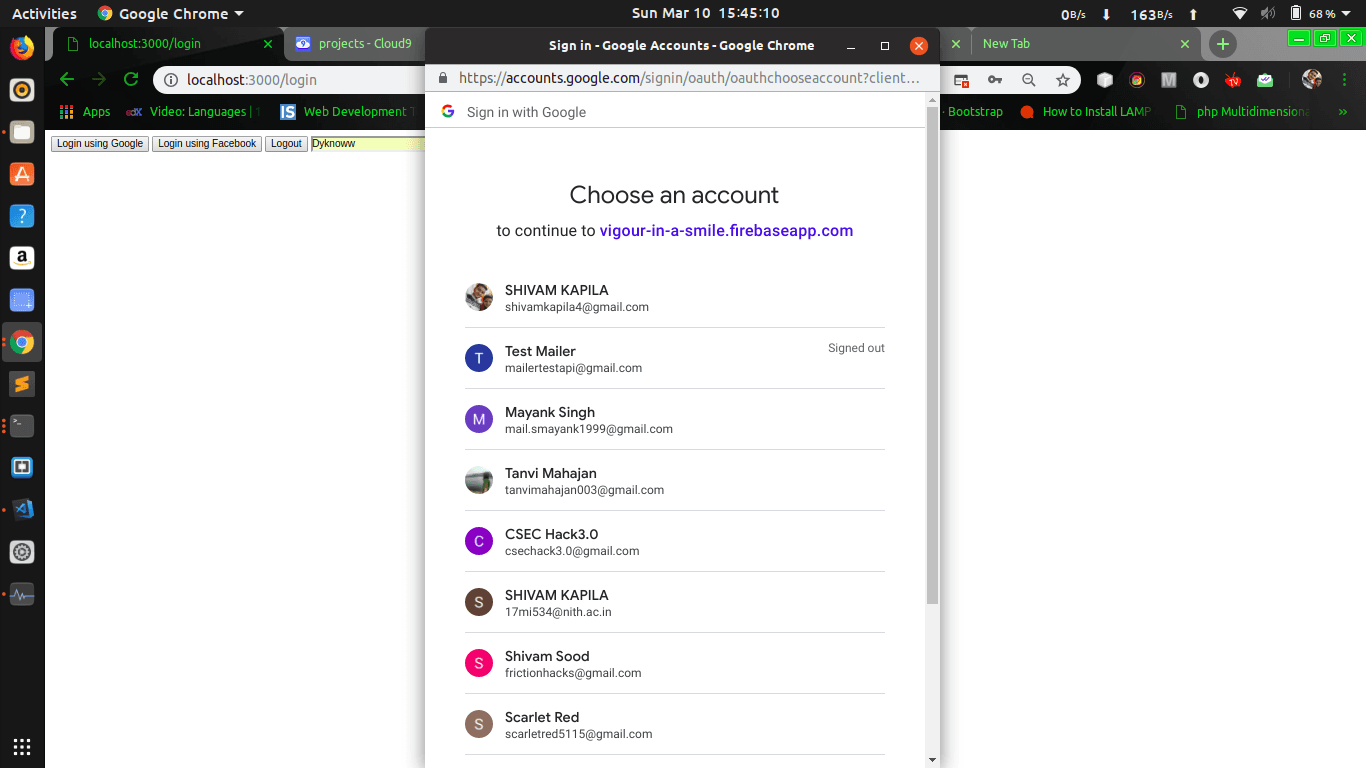Image resolution: width=1366 pixels, height=768 pixels.
Task: Select CSEC Hack3.0 account
Action: [x=675, y=541]
